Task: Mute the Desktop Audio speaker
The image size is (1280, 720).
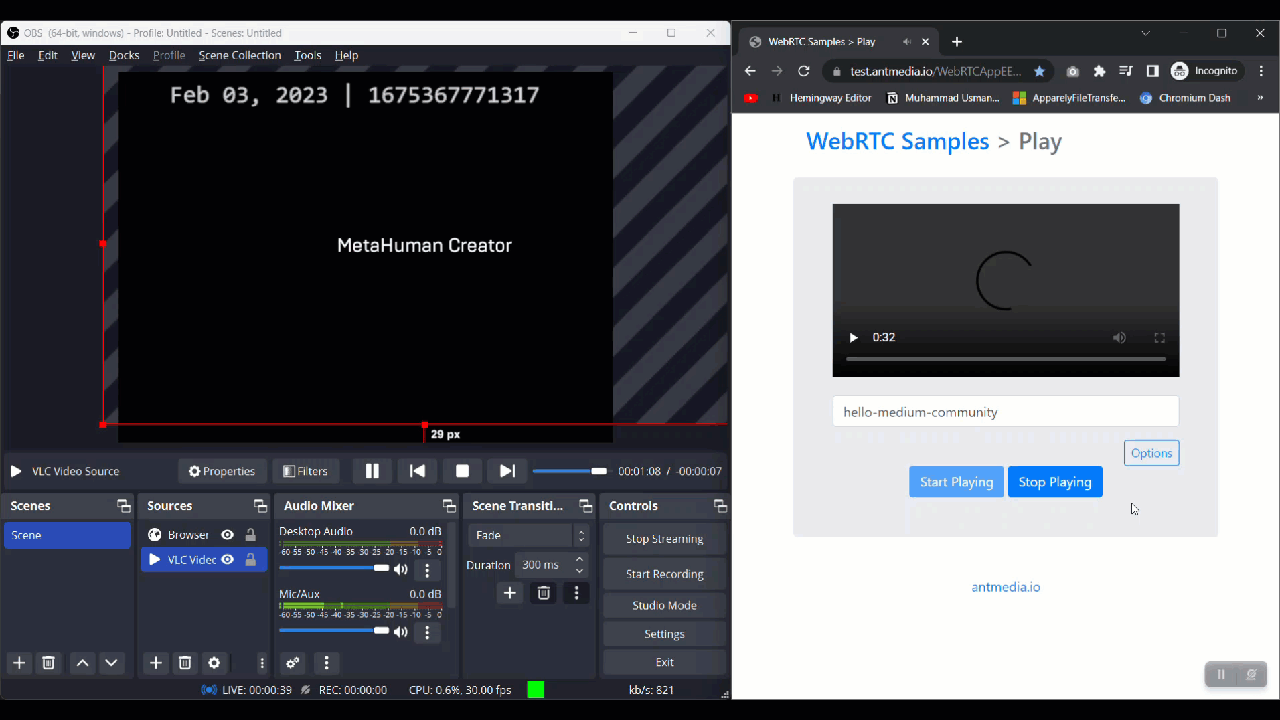Action: (401, 570)
